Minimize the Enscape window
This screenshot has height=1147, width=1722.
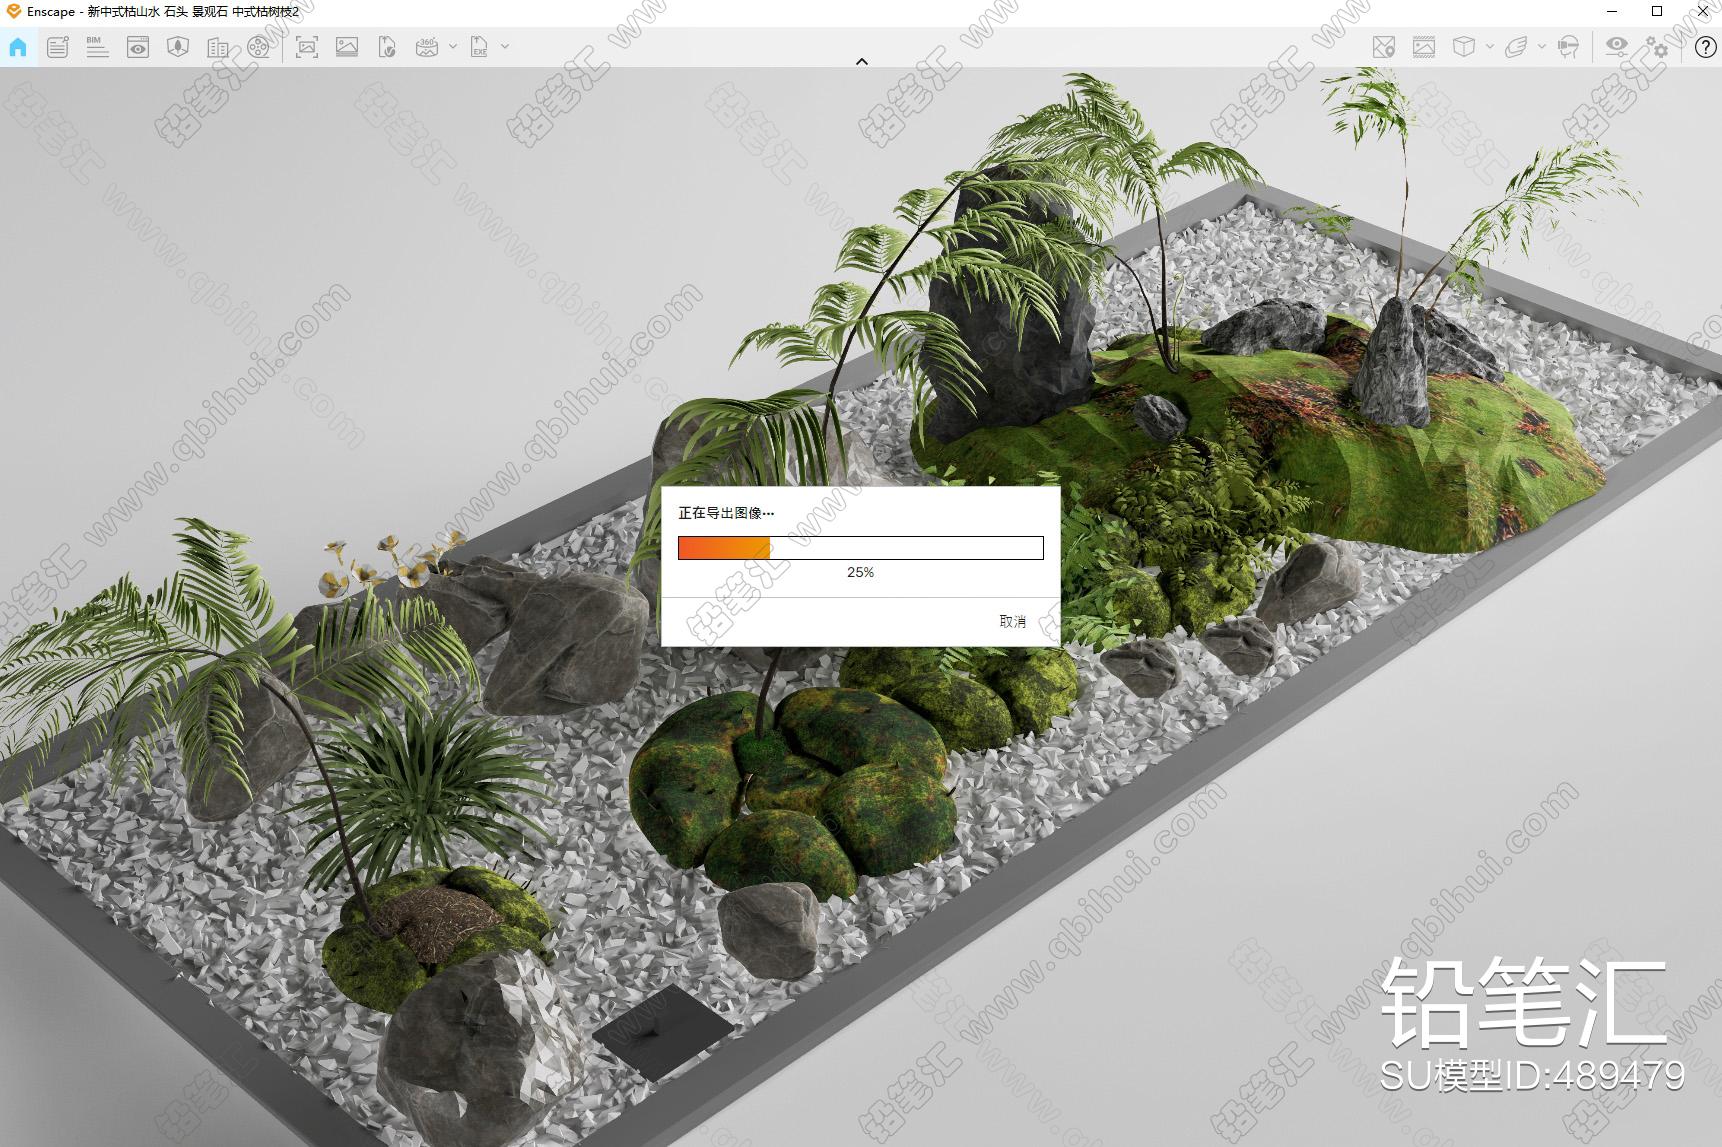point(1613,11)
